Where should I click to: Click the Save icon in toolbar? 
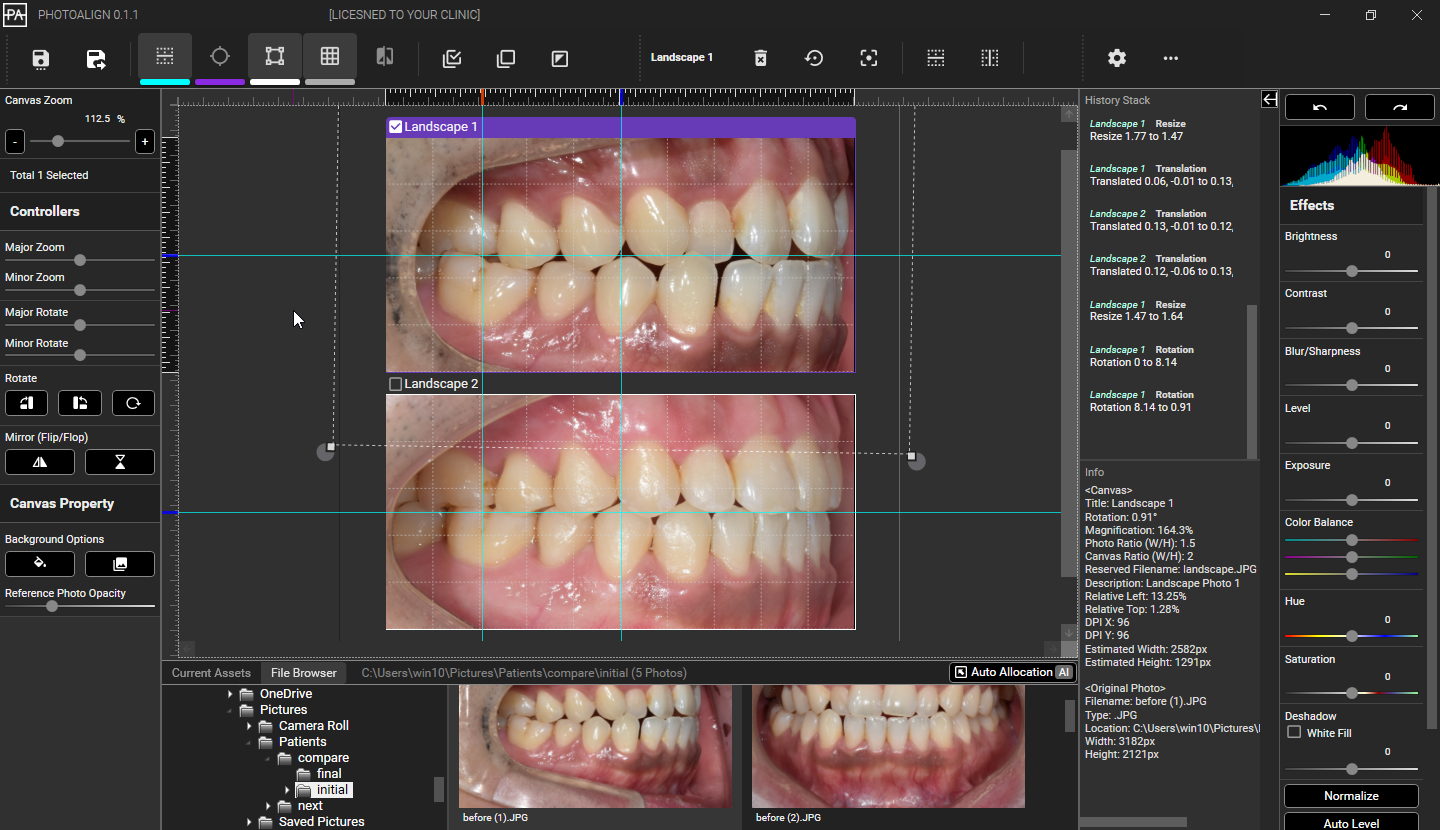tap(41, 59)
